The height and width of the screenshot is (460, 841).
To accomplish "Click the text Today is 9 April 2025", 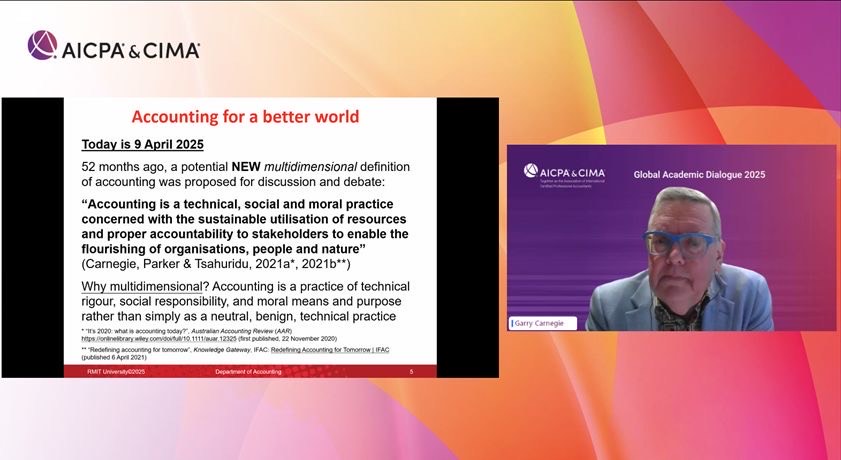I will coord(142,144).
